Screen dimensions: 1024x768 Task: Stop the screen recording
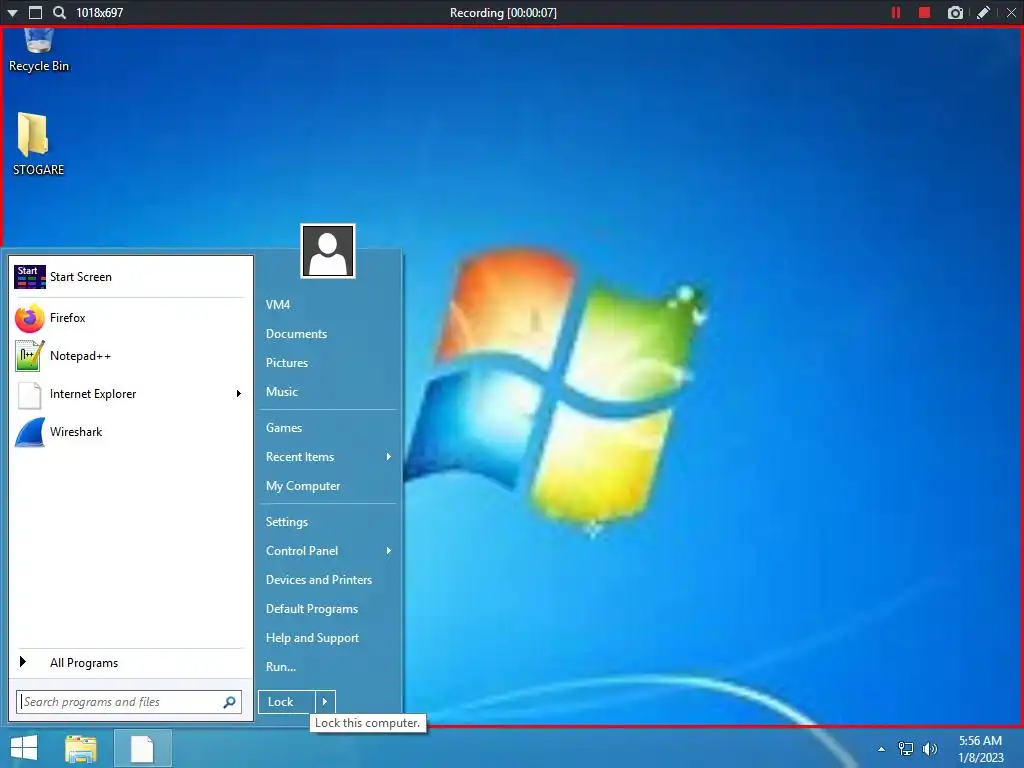click(924, 12)
